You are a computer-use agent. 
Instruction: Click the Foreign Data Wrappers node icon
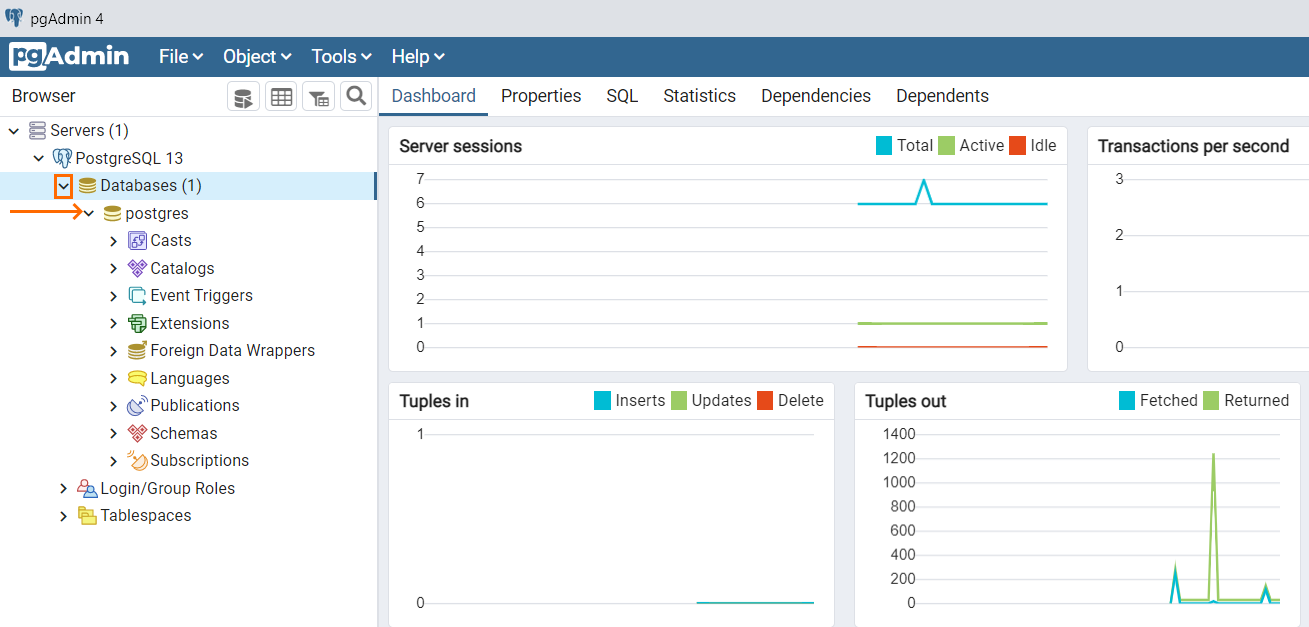tap(138, 351)
